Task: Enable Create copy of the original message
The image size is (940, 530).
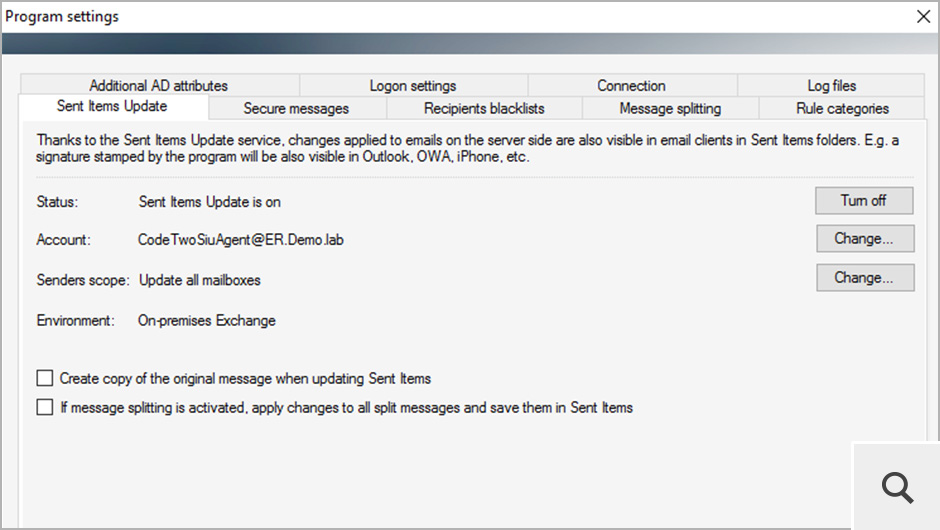Action: pyautogui.click(x=45, y=378)
